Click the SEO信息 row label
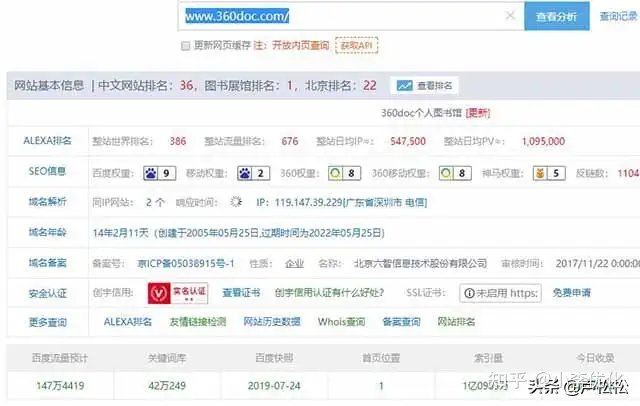This screenshot has width=640, height=406. (47, 171)
